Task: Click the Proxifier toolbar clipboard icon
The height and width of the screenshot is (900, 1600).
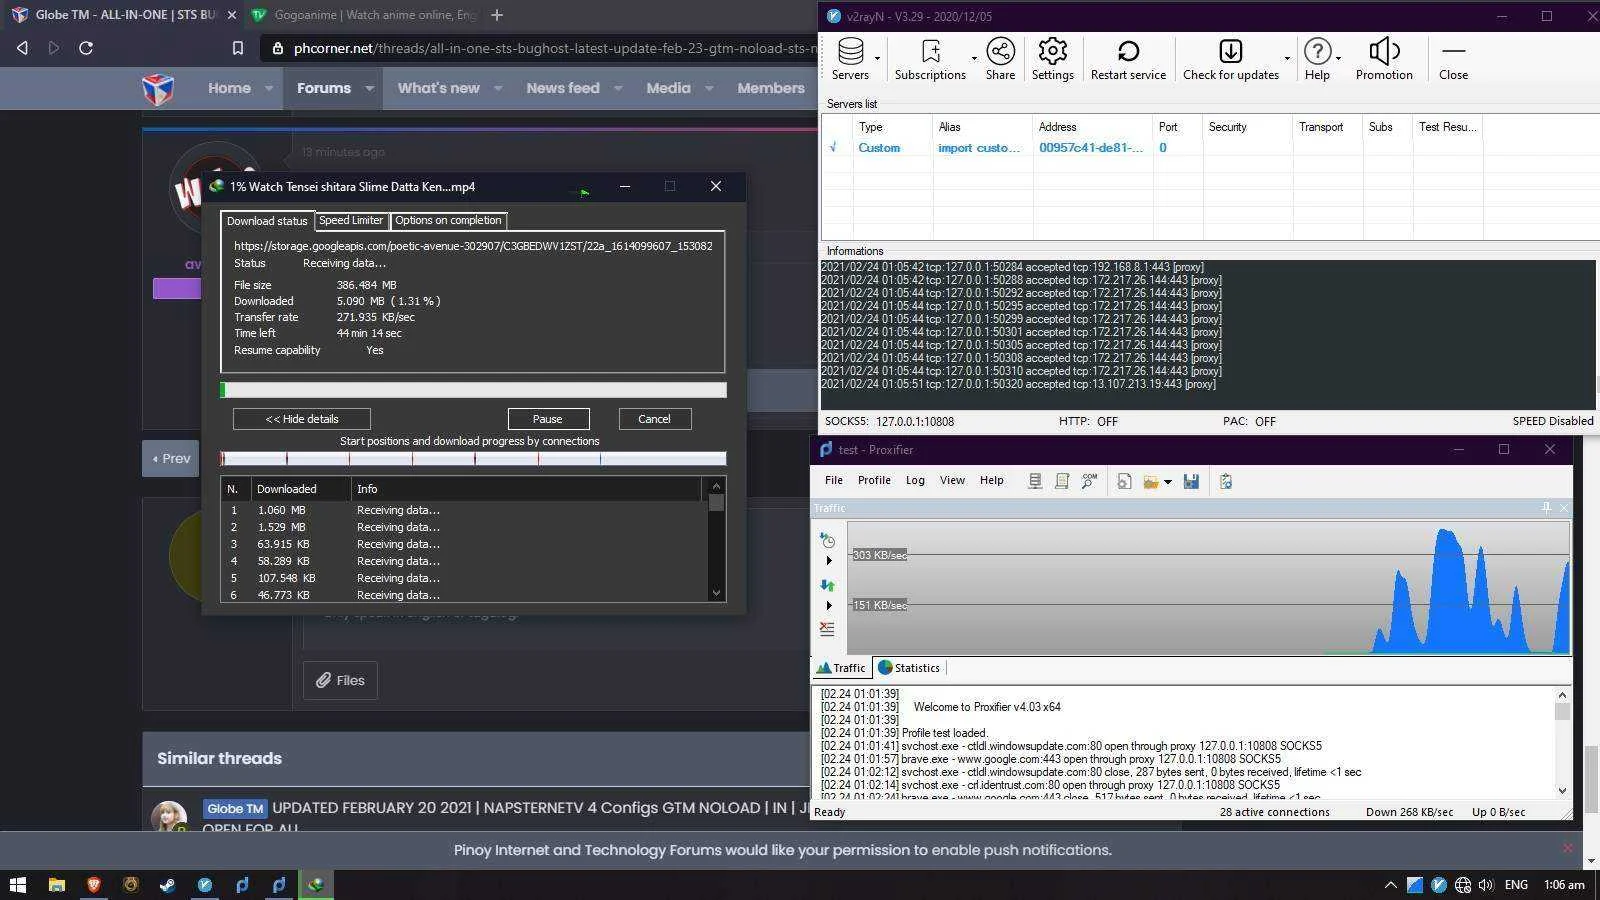Action: pos(1225,481)
